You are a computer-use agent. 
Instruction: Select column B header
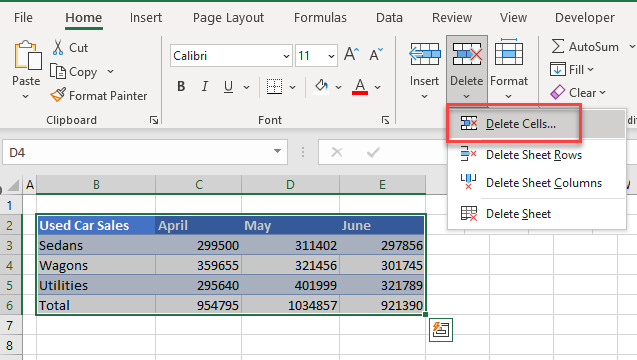96,185
